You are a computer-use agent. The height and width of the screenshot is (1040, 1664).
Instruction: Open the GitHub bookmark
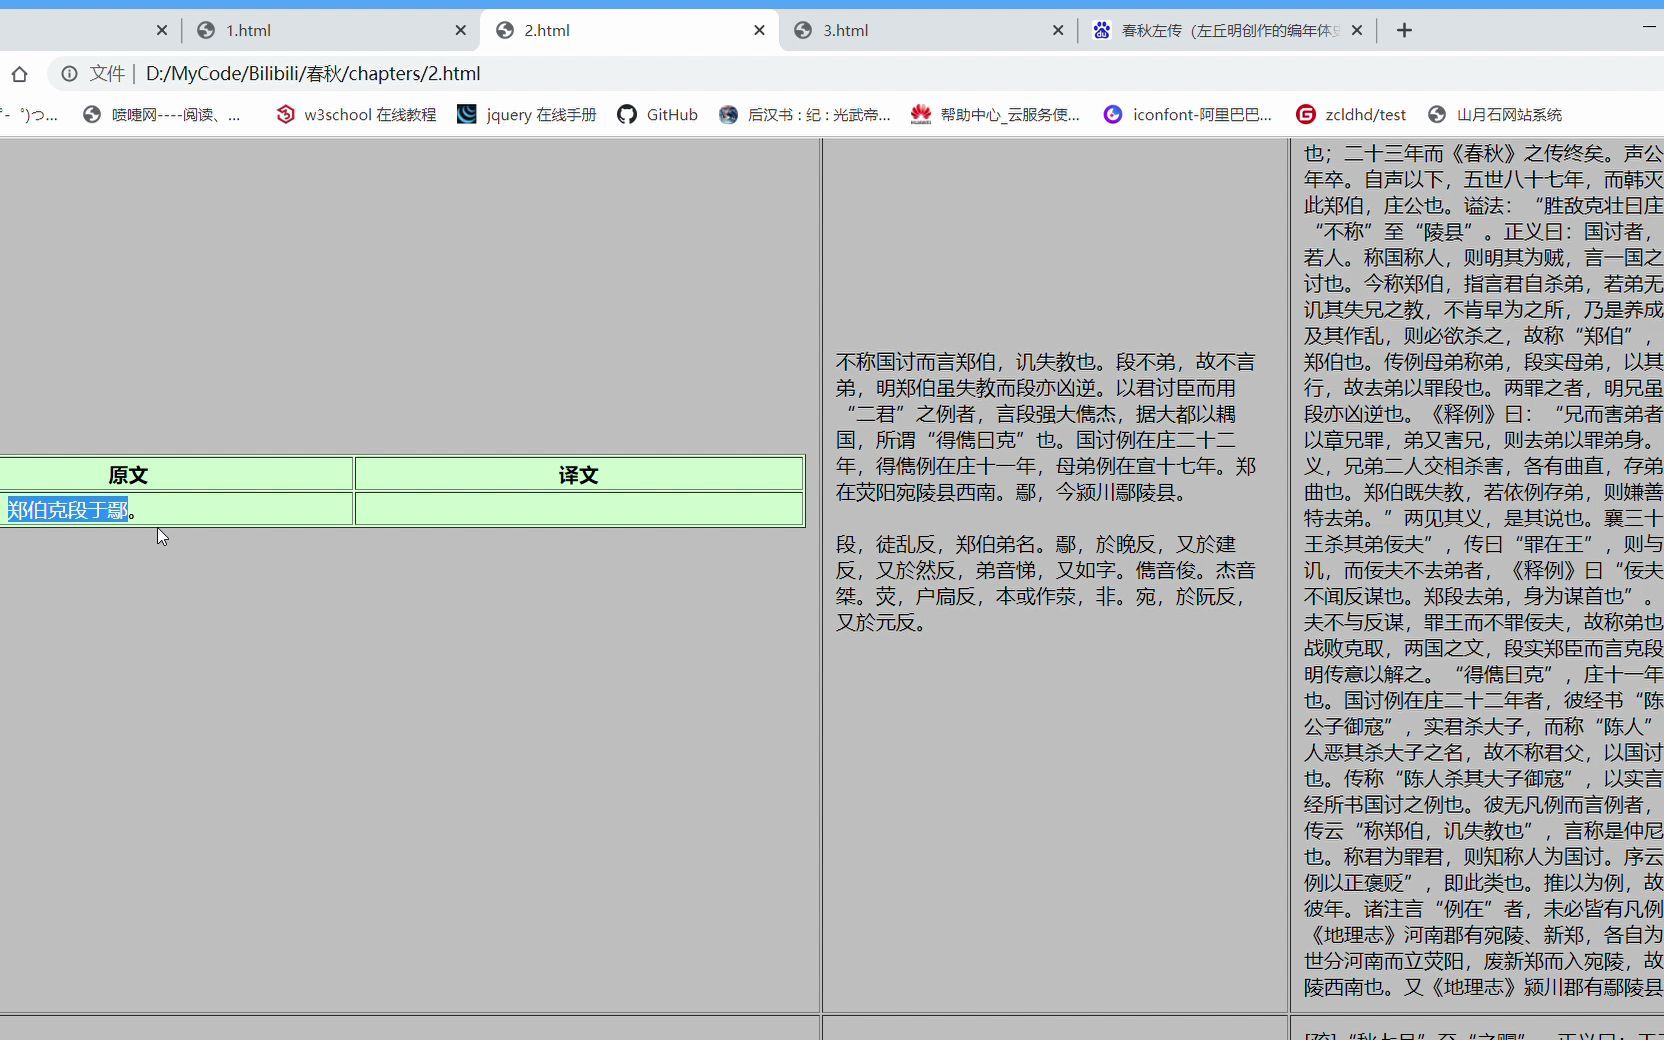click(x=658, y=115)
